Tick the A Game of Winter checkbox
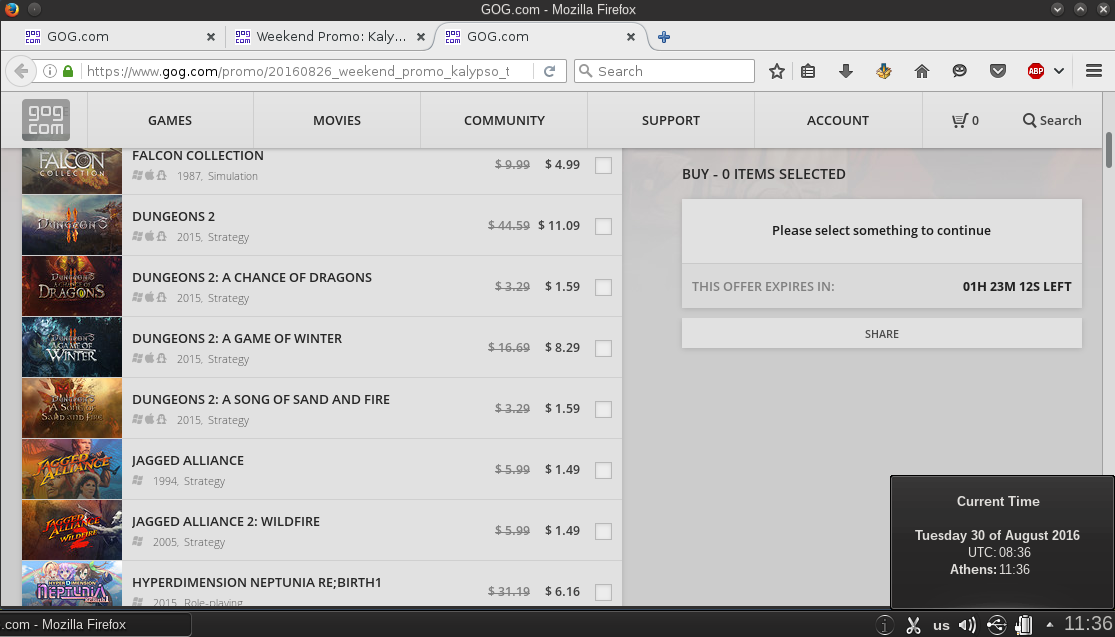This screenshot has width=1115, height=637. click(603, 348)
